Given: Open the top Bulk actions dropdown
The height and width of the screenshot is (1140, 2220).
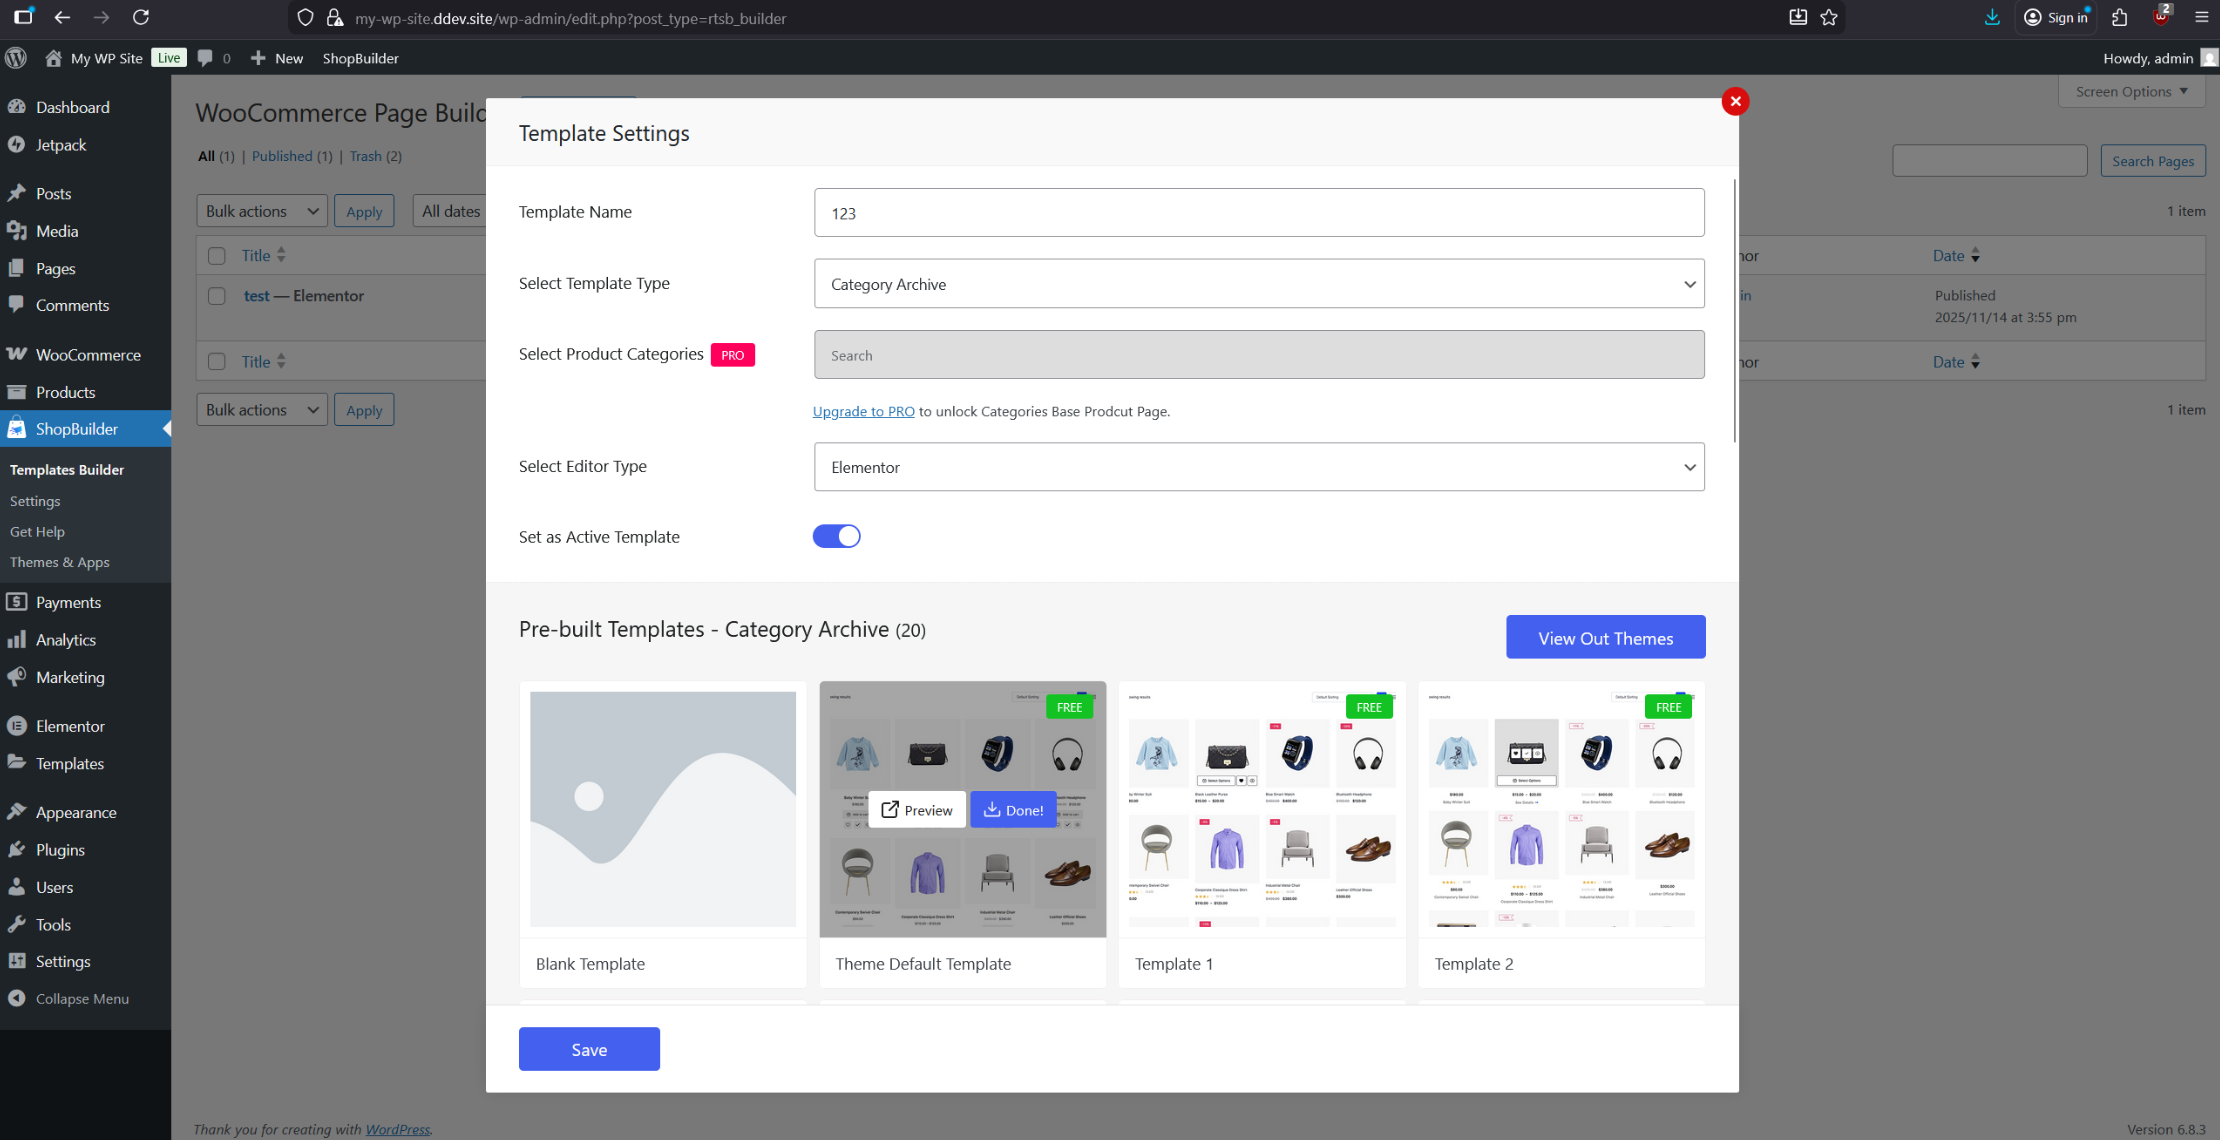Looking at the screenshot, I should coord(262,211).
